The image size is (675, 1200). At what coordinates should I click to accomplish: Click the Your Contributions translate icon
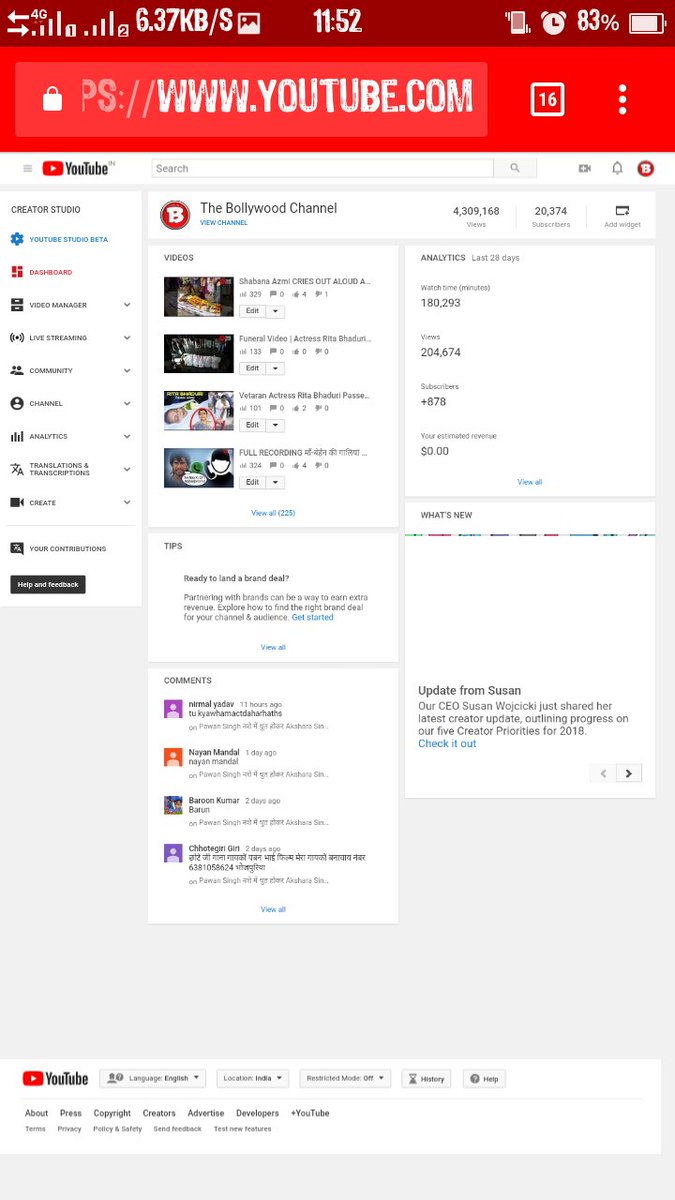(17, 548)
